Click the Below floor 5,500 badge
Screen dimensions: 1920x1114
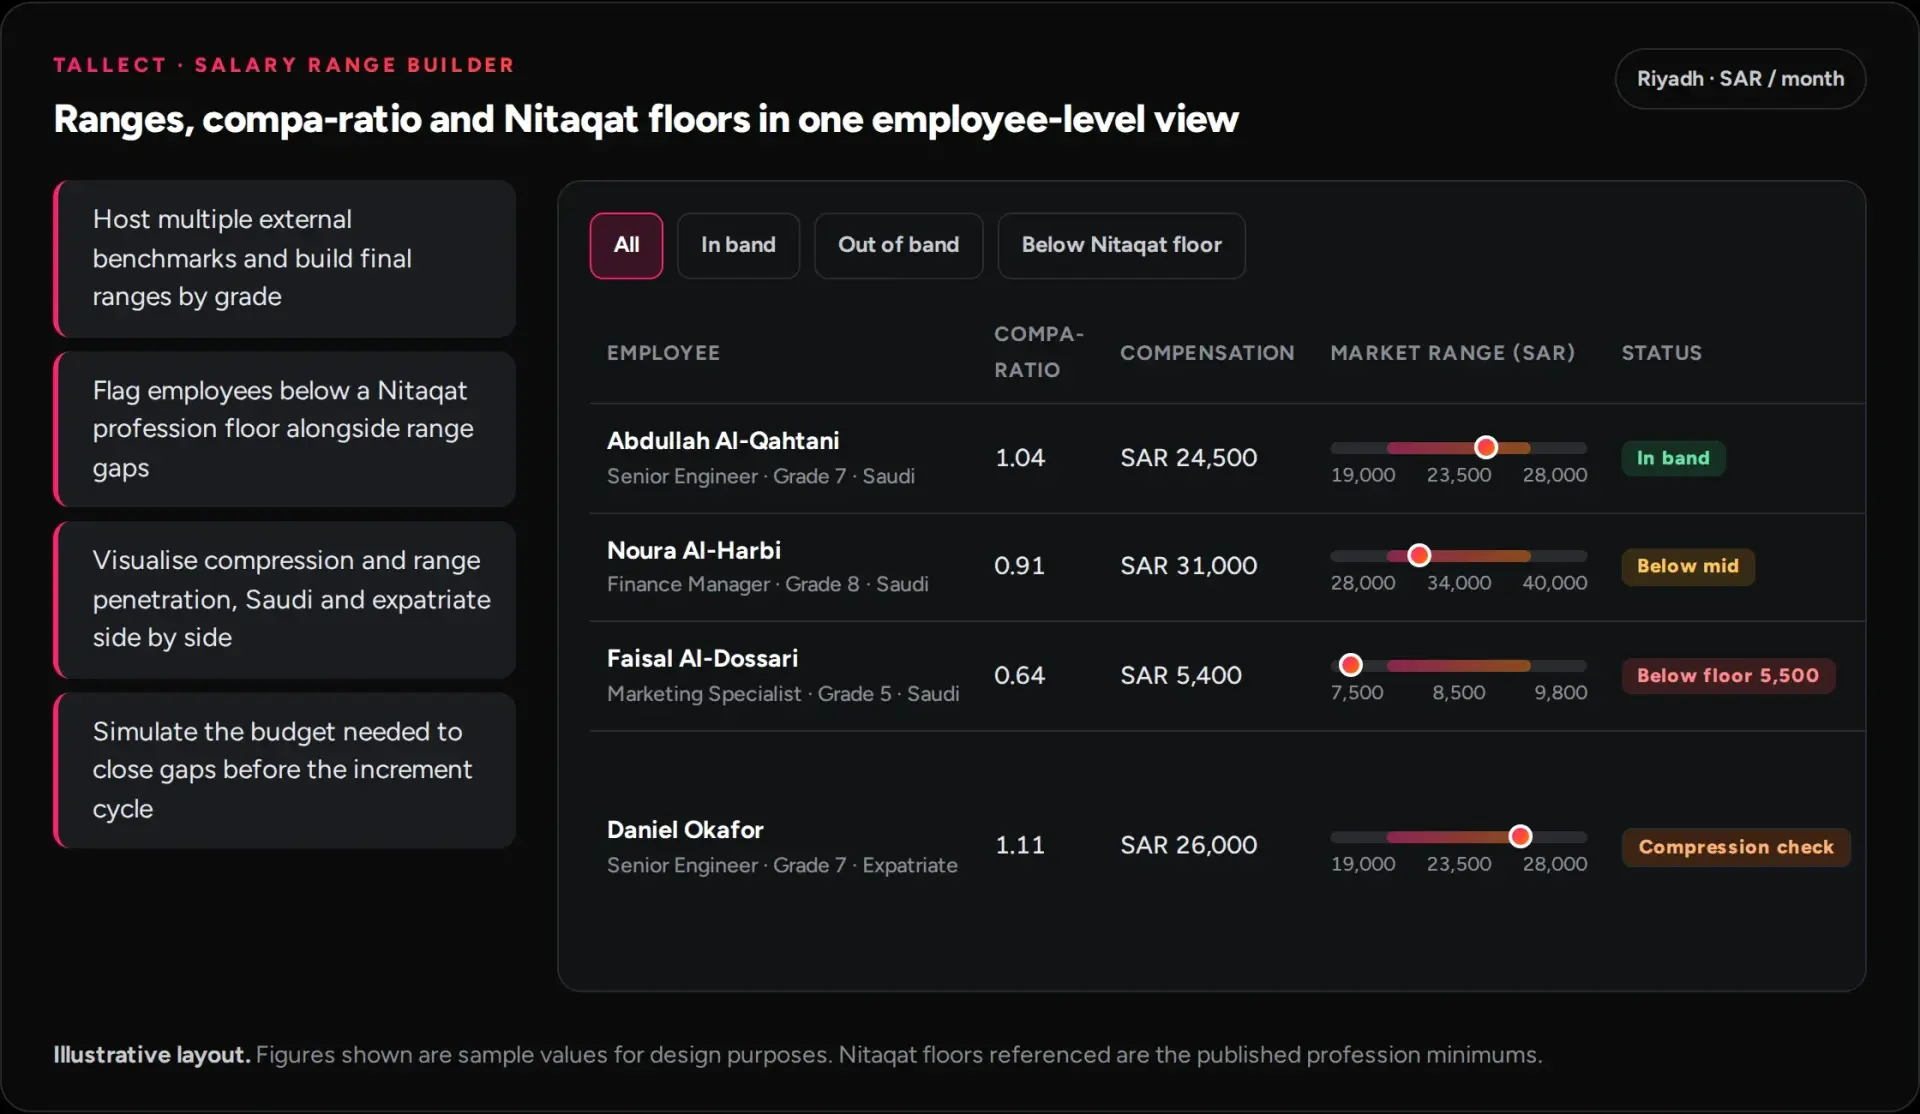(1728, 676)
